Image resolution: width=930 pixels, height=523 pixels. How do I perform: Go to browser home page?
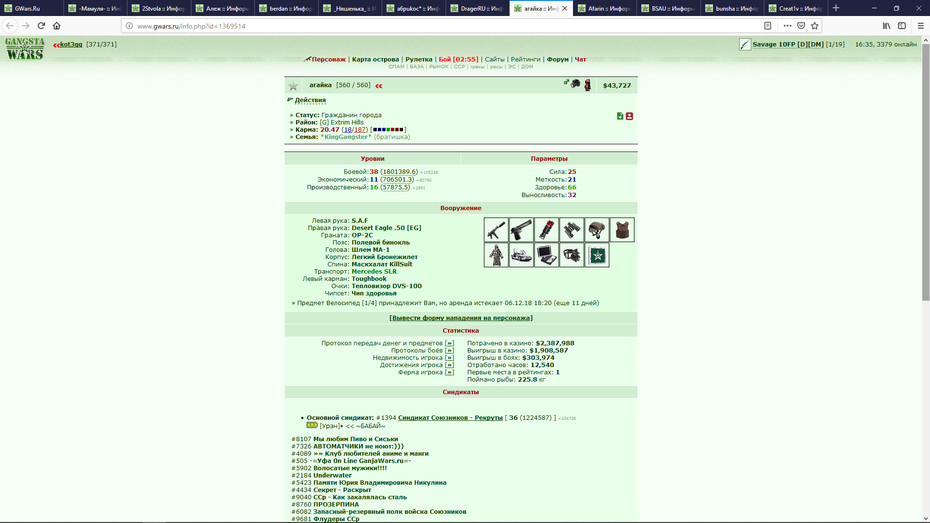56,25
